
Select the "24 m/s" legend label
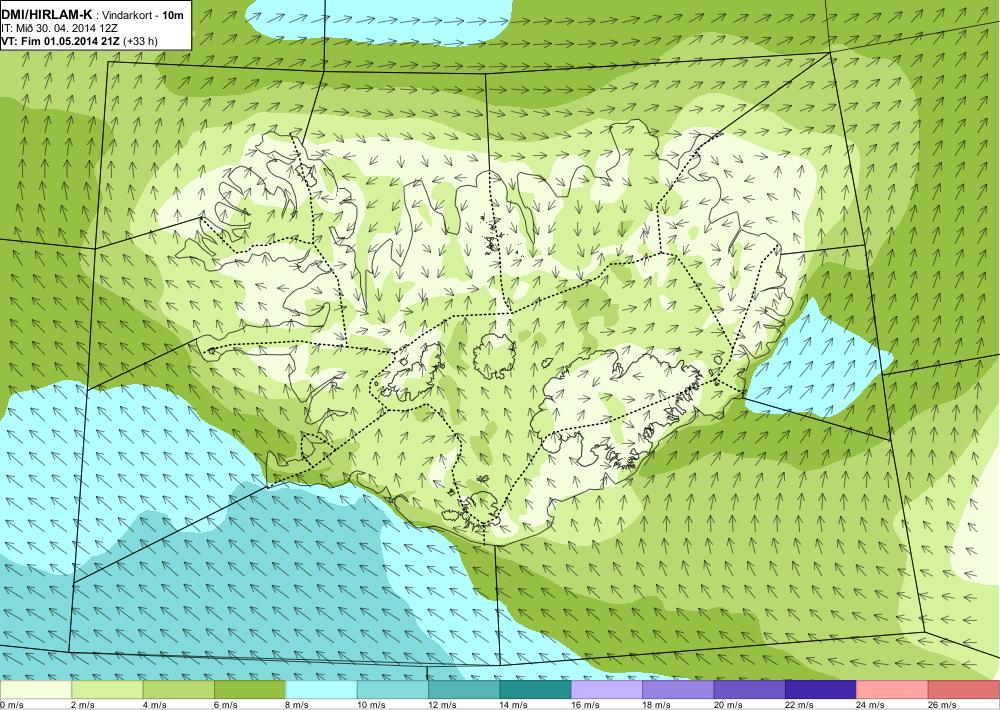click(x=871, y=705)
